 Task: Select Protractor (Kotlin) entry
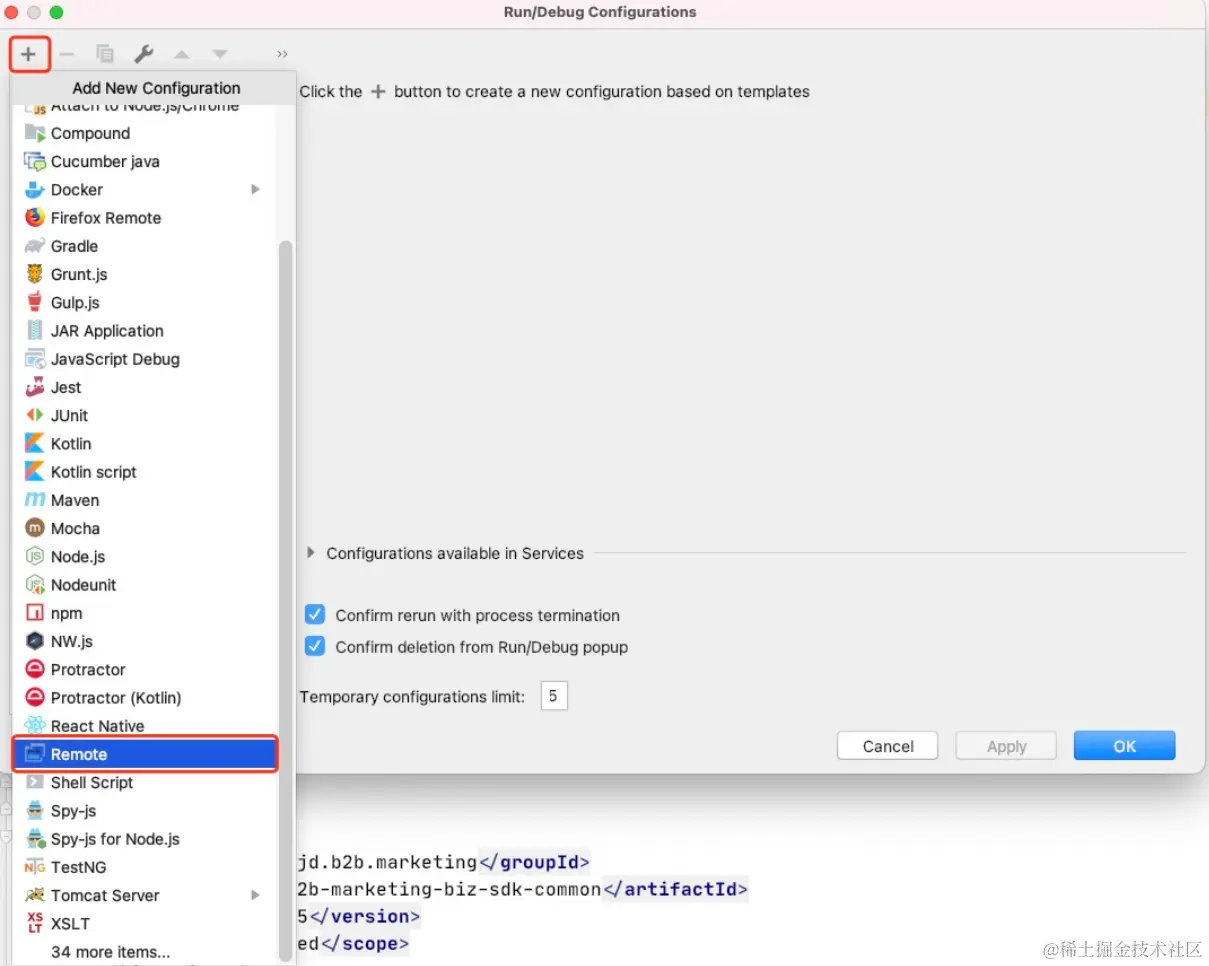145,698
